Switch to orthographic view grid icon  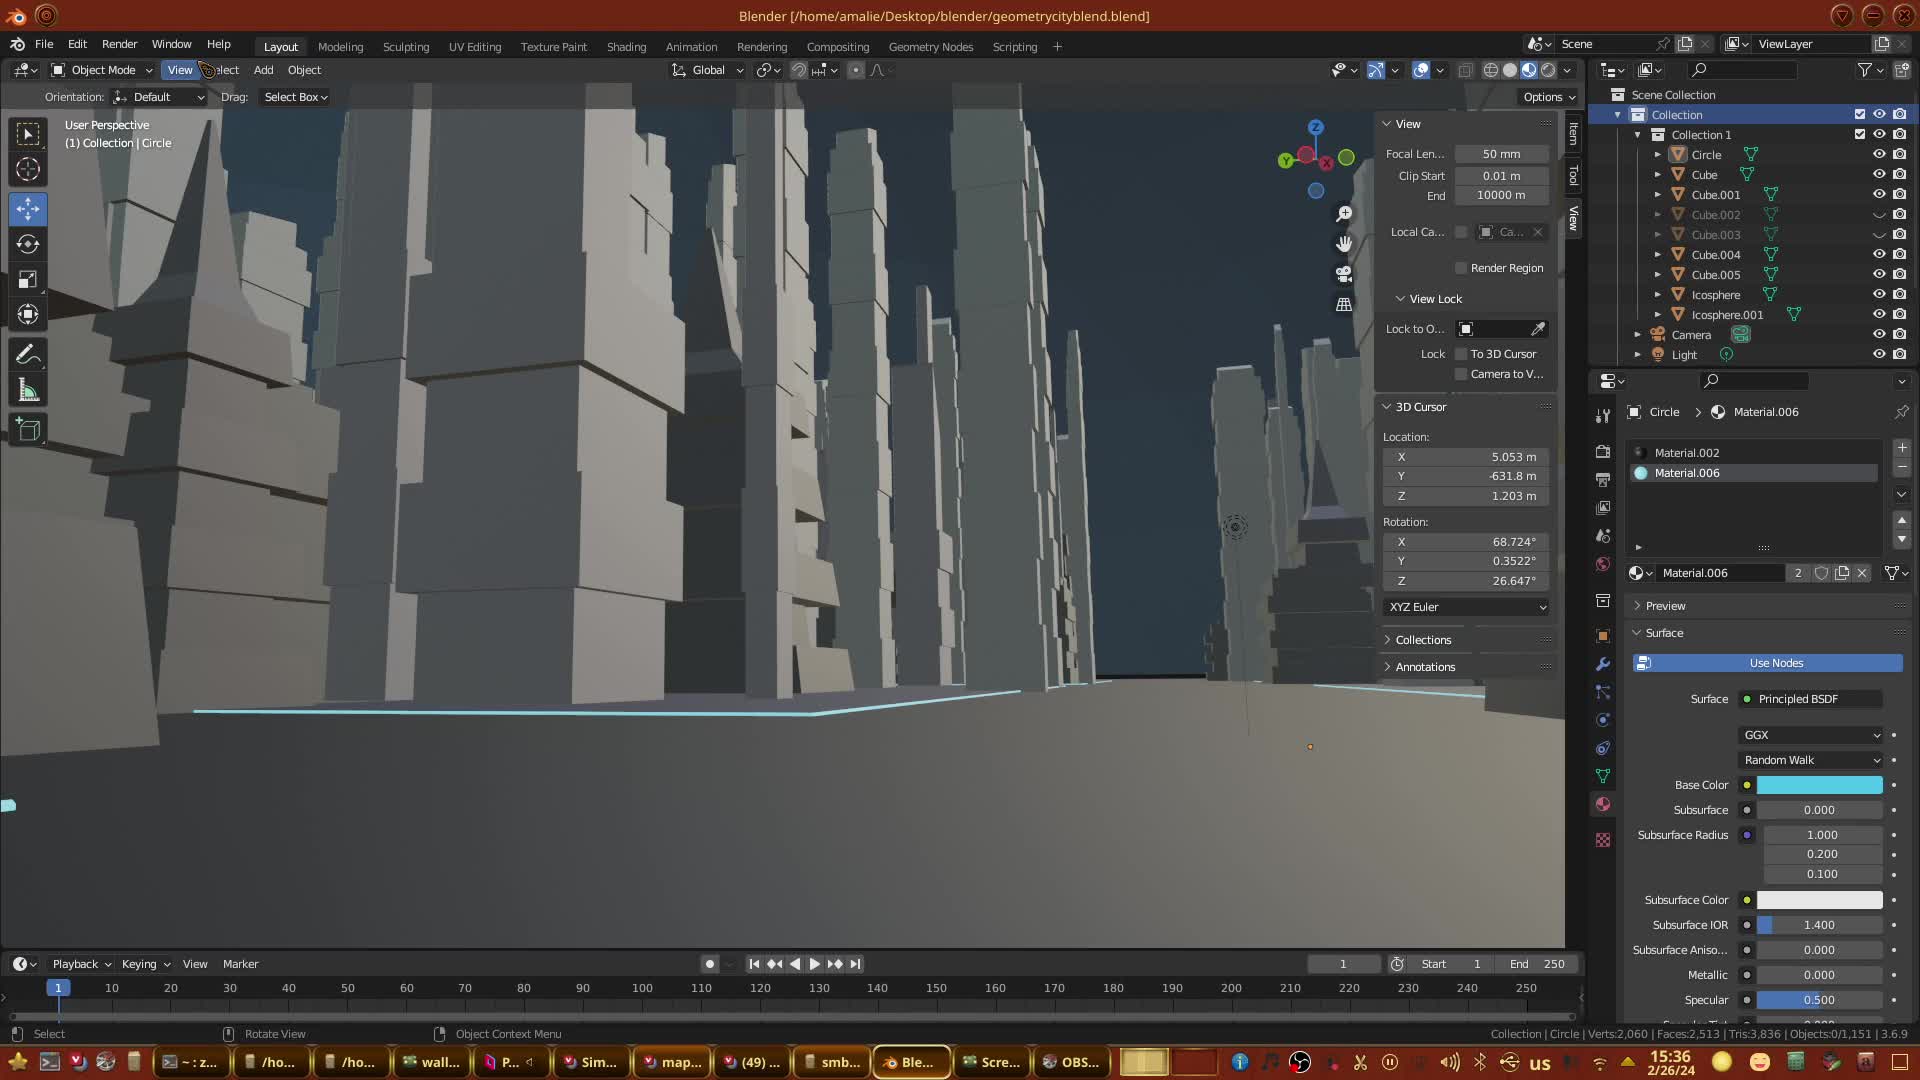click(1344, 304)
